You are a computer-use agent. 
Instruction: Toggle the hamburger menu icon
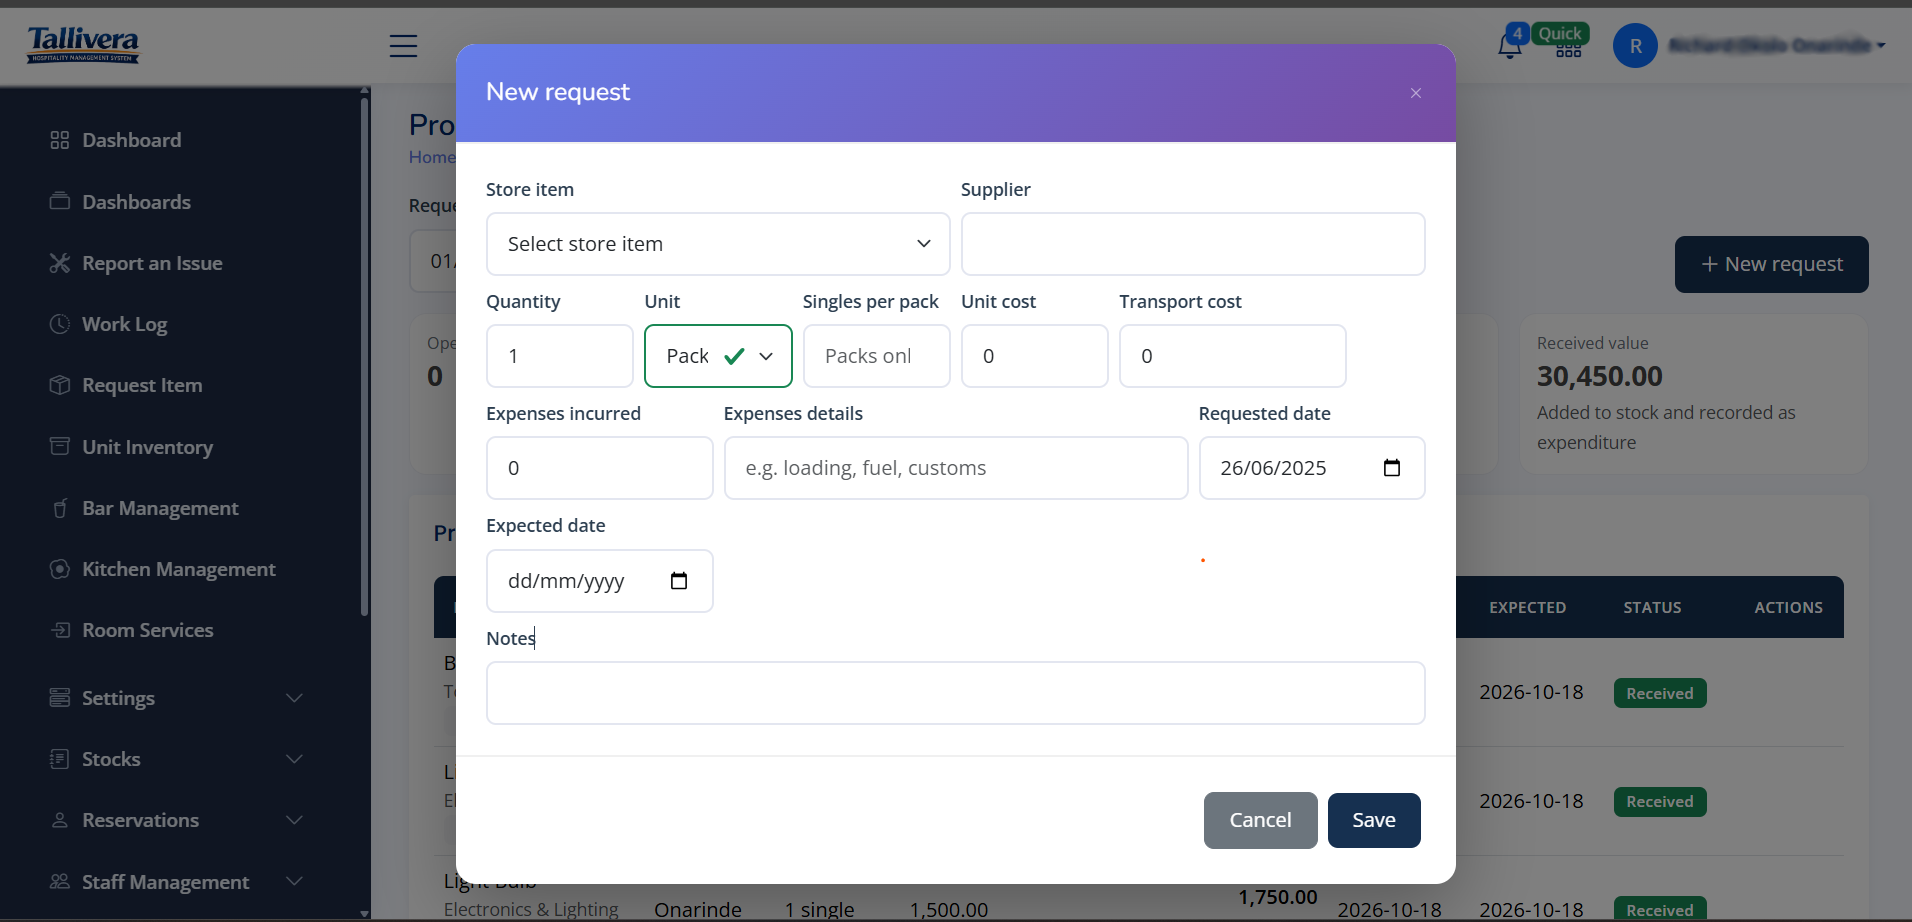[x=403, y=46]
